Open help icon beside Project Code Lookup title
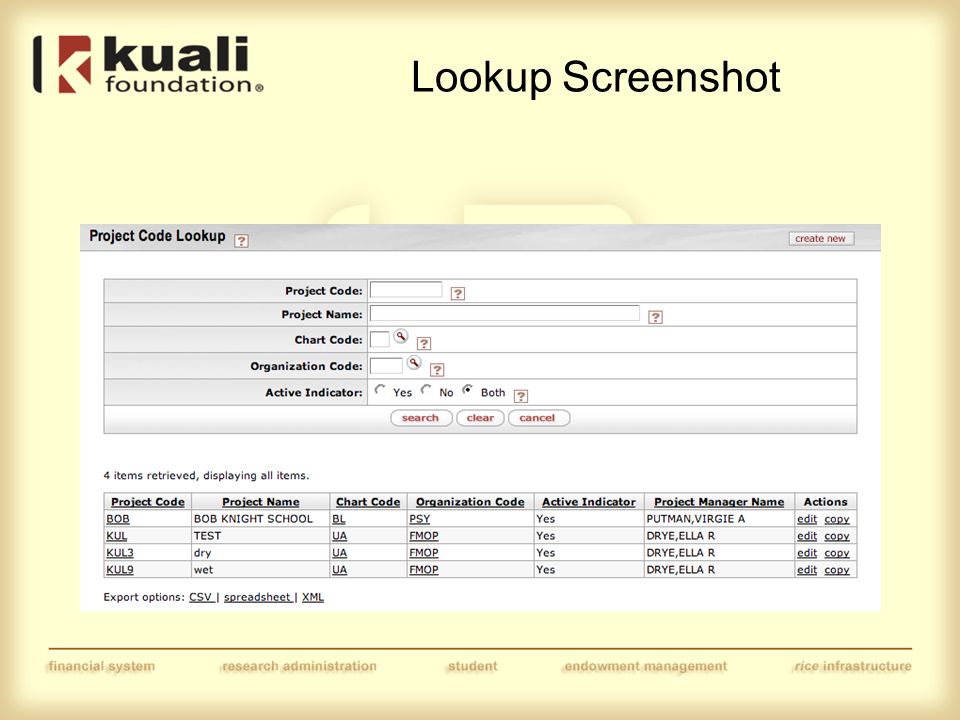Screen dimensions: 960x720 tap(241, 241)
